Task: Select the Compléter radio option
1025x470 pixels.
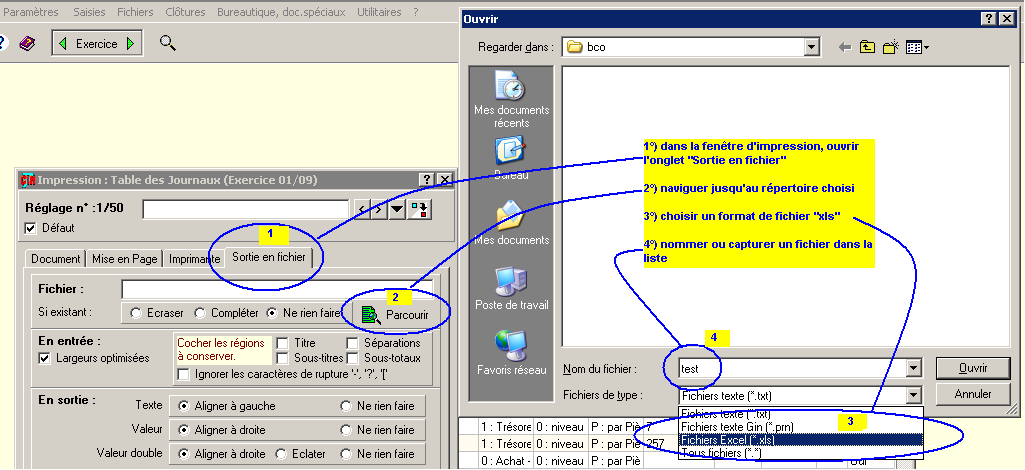Action: (200, 313)
